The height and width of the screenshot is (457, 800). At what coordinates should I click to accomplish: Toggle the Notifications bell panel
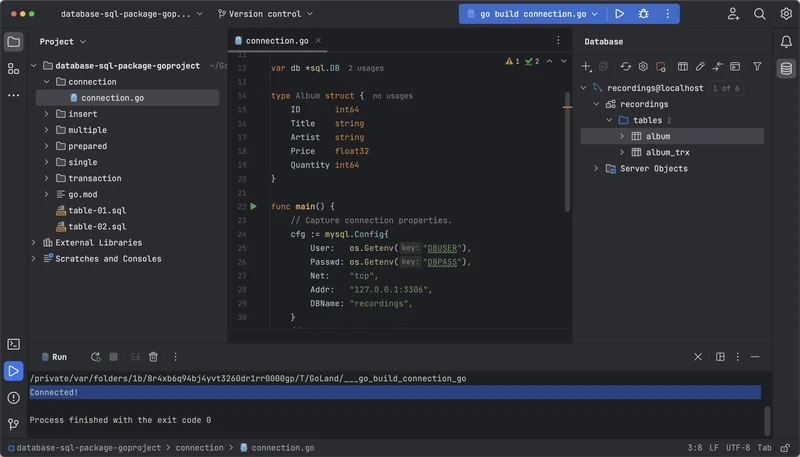pyautogui.click(x=786, y=42)
